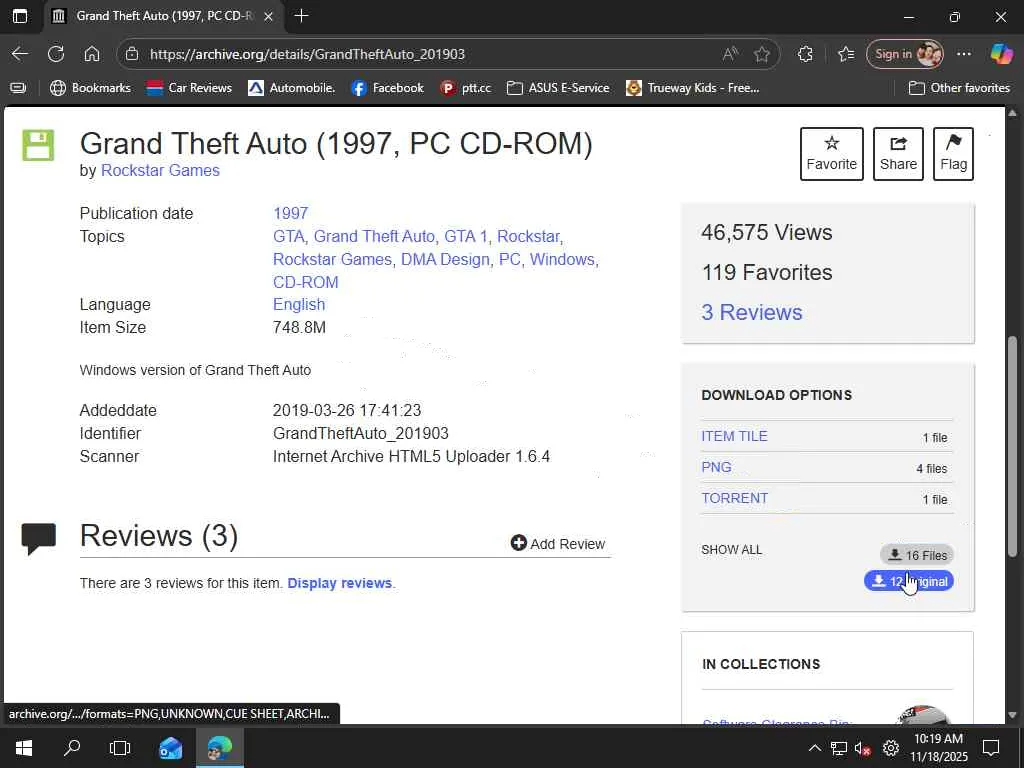Expand ITEM TILE download option
The image size is (1024, 768).
[734, 436]
